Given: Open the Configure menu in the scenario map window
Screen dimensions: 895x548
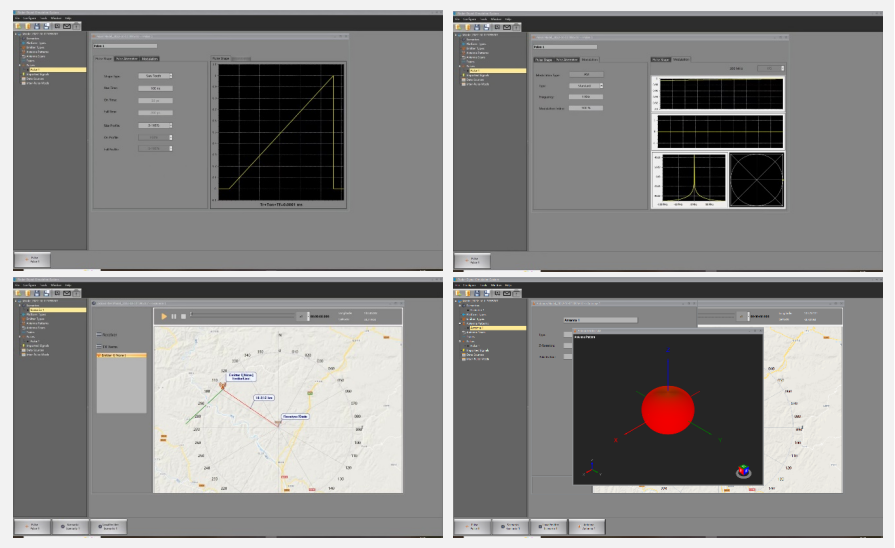Looking at the screenshot, I should (30, 285).
